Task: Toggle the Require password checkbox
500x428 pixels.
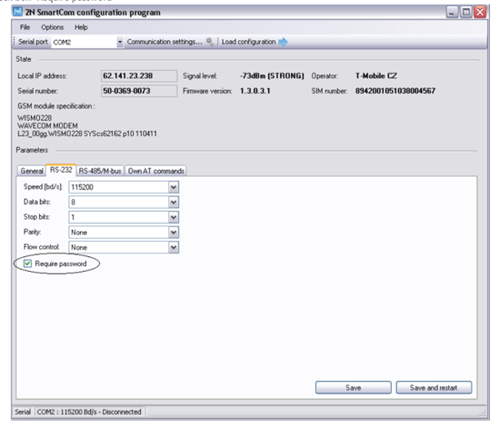Action: pyautogui.click(x=28, y=264)
